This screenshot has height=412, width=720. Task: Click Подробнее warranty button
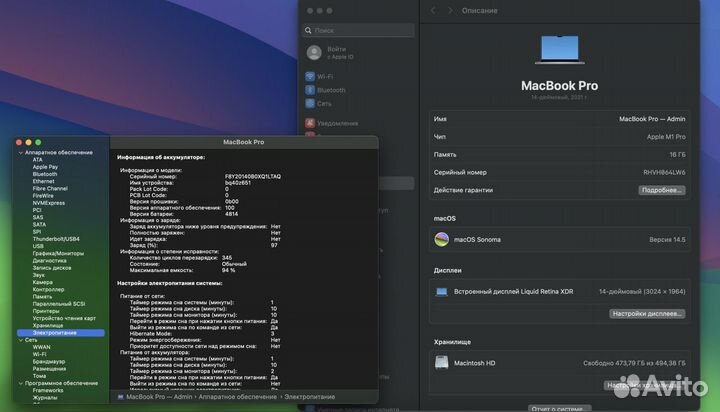pos(661,190)
